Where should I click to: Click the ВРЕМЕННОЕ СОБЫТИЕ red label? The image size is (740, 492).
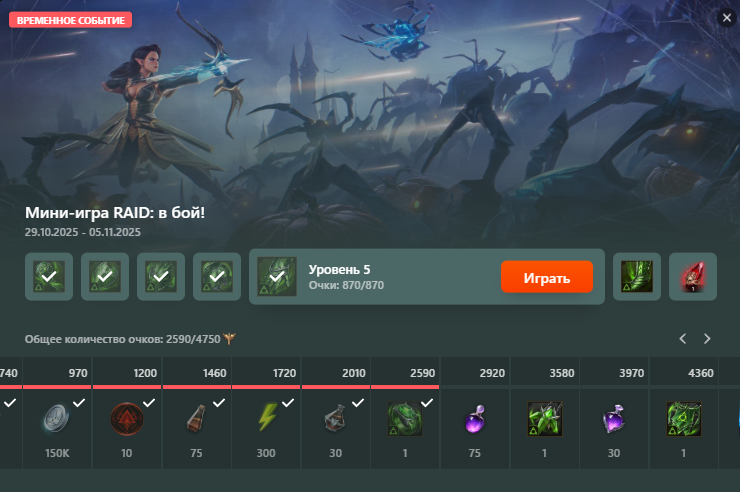click(x=70, y=20)
